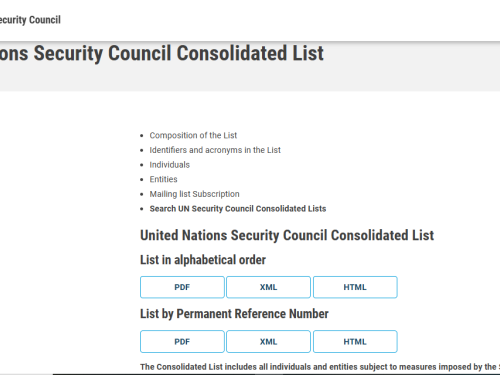Image resolution: width=500 pixels, height=375 pixels.
Task: Get the alphabetical order list in XML
Action: (268, 287)
